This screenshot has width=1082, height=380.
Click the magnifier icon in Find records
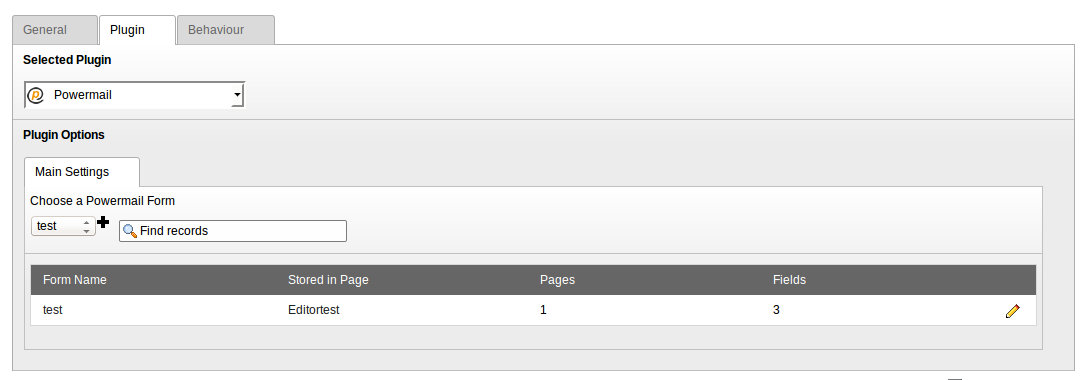point(129,231)
